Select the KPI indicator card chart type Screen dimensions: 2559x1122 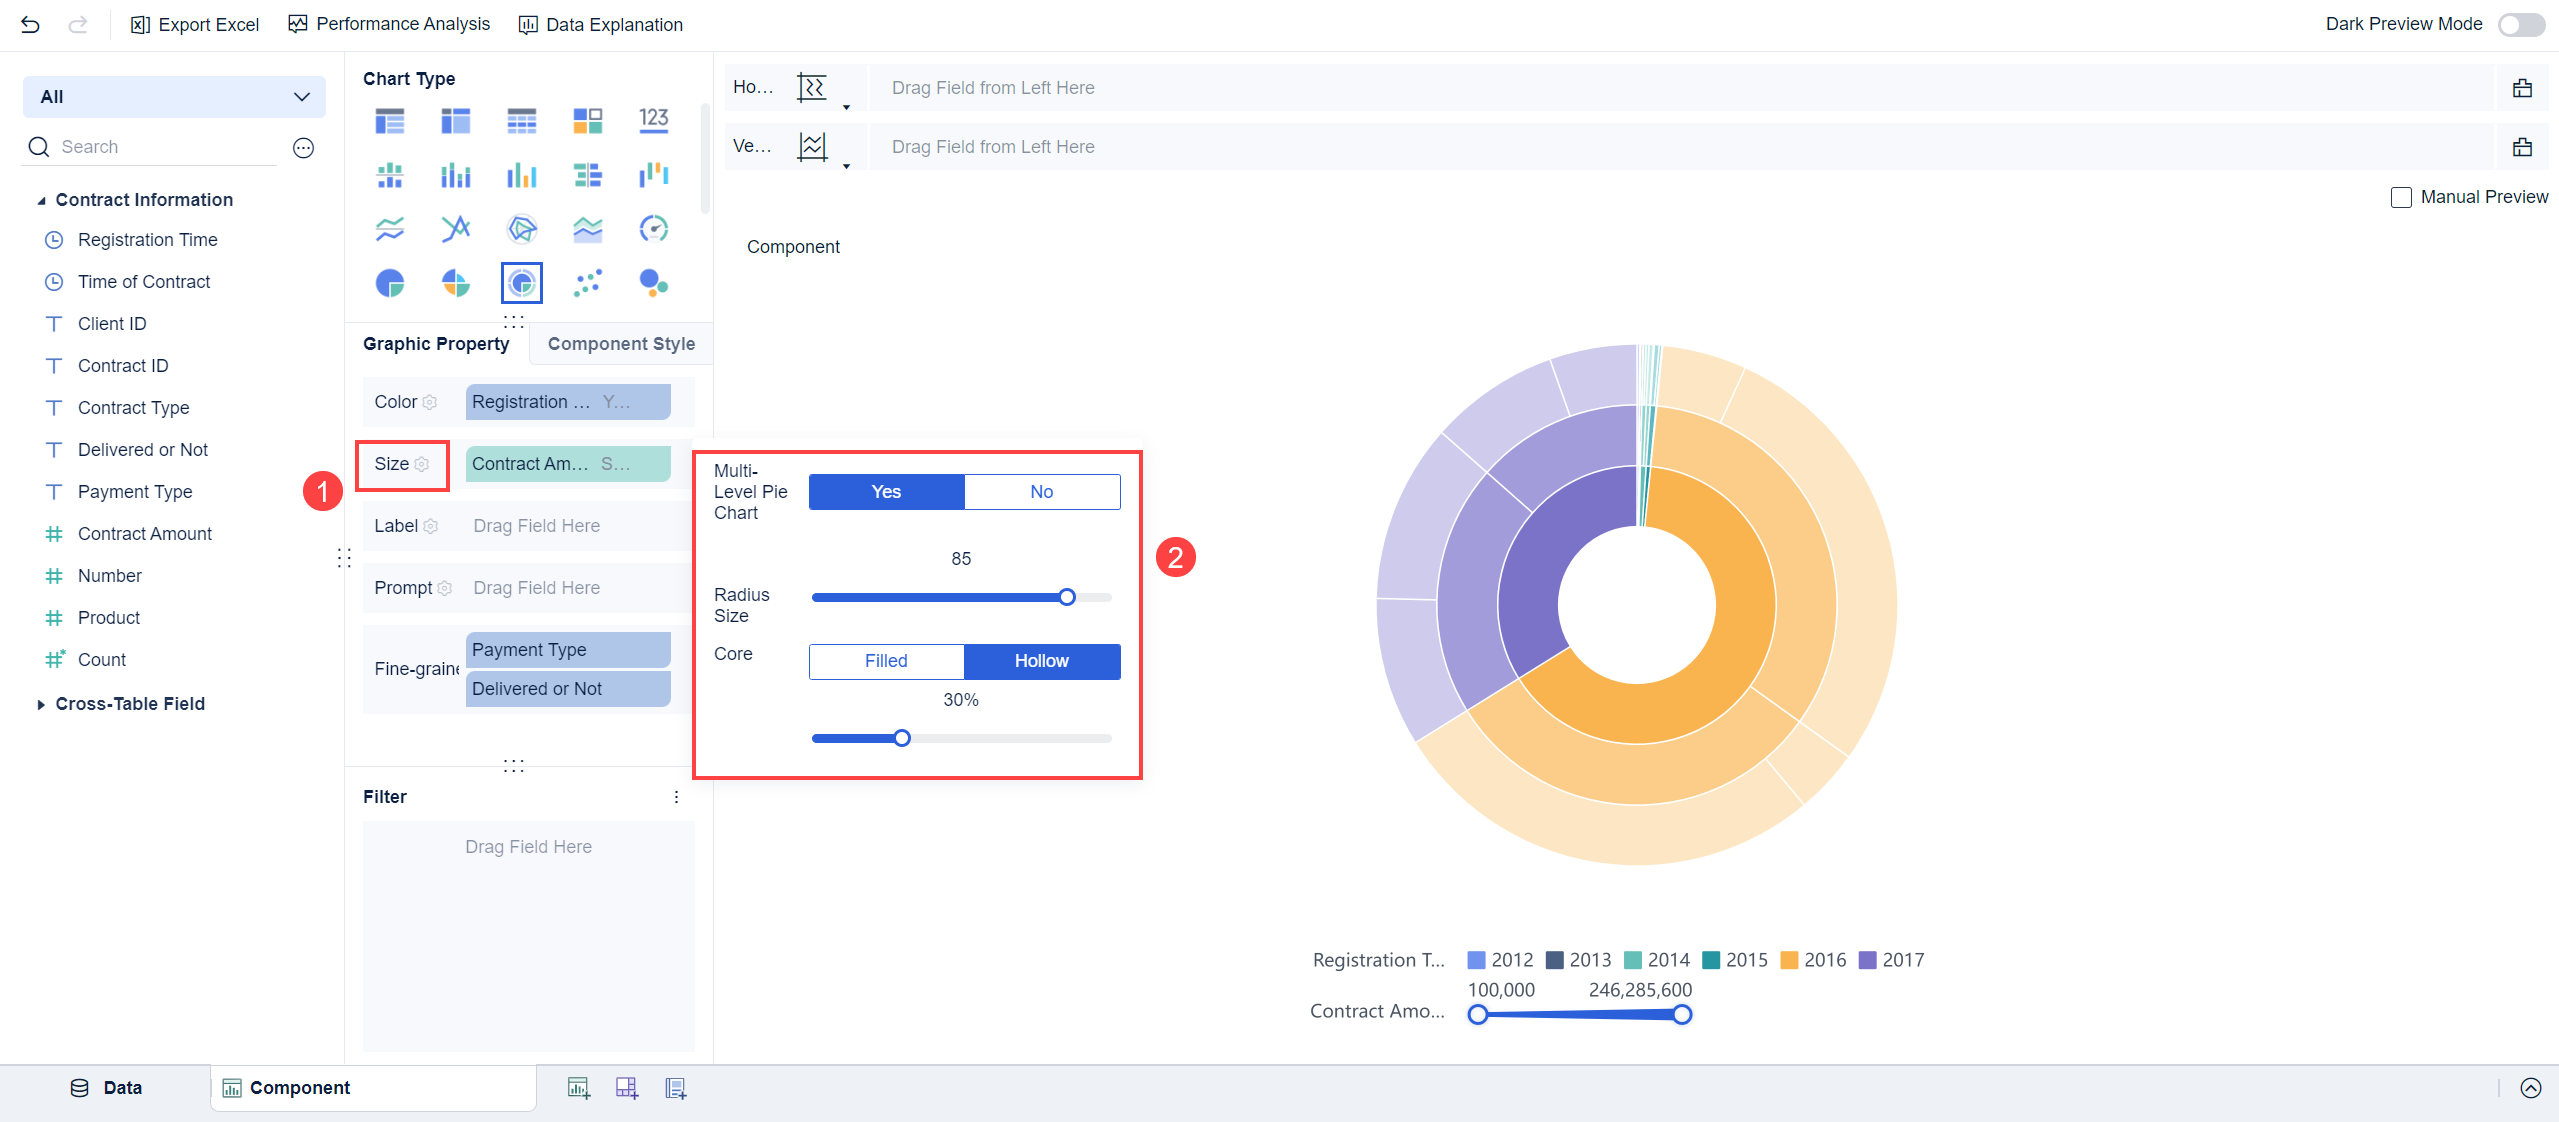(653, 121)
